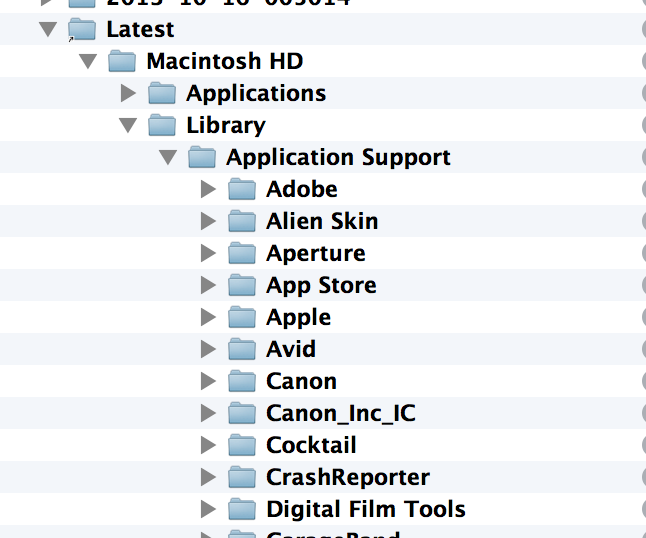646x538 pixels.
Task: Click the Avid folder icon
Action: [242, 349]
